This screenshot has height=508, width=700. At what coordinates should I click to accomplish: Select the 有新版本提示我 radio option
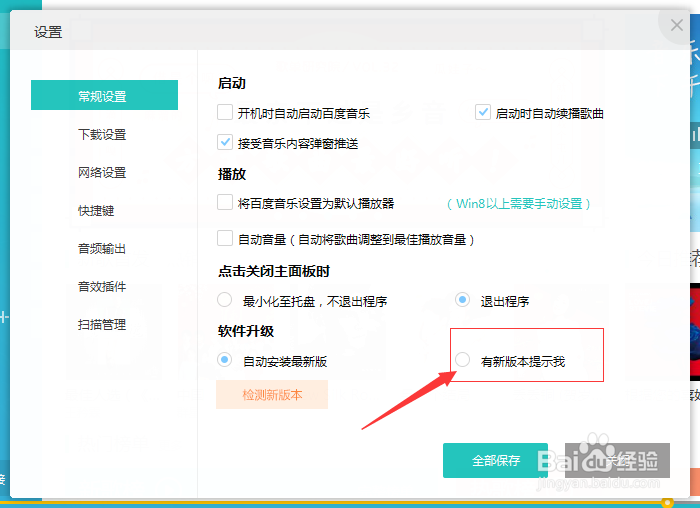(x=462, y=360)
